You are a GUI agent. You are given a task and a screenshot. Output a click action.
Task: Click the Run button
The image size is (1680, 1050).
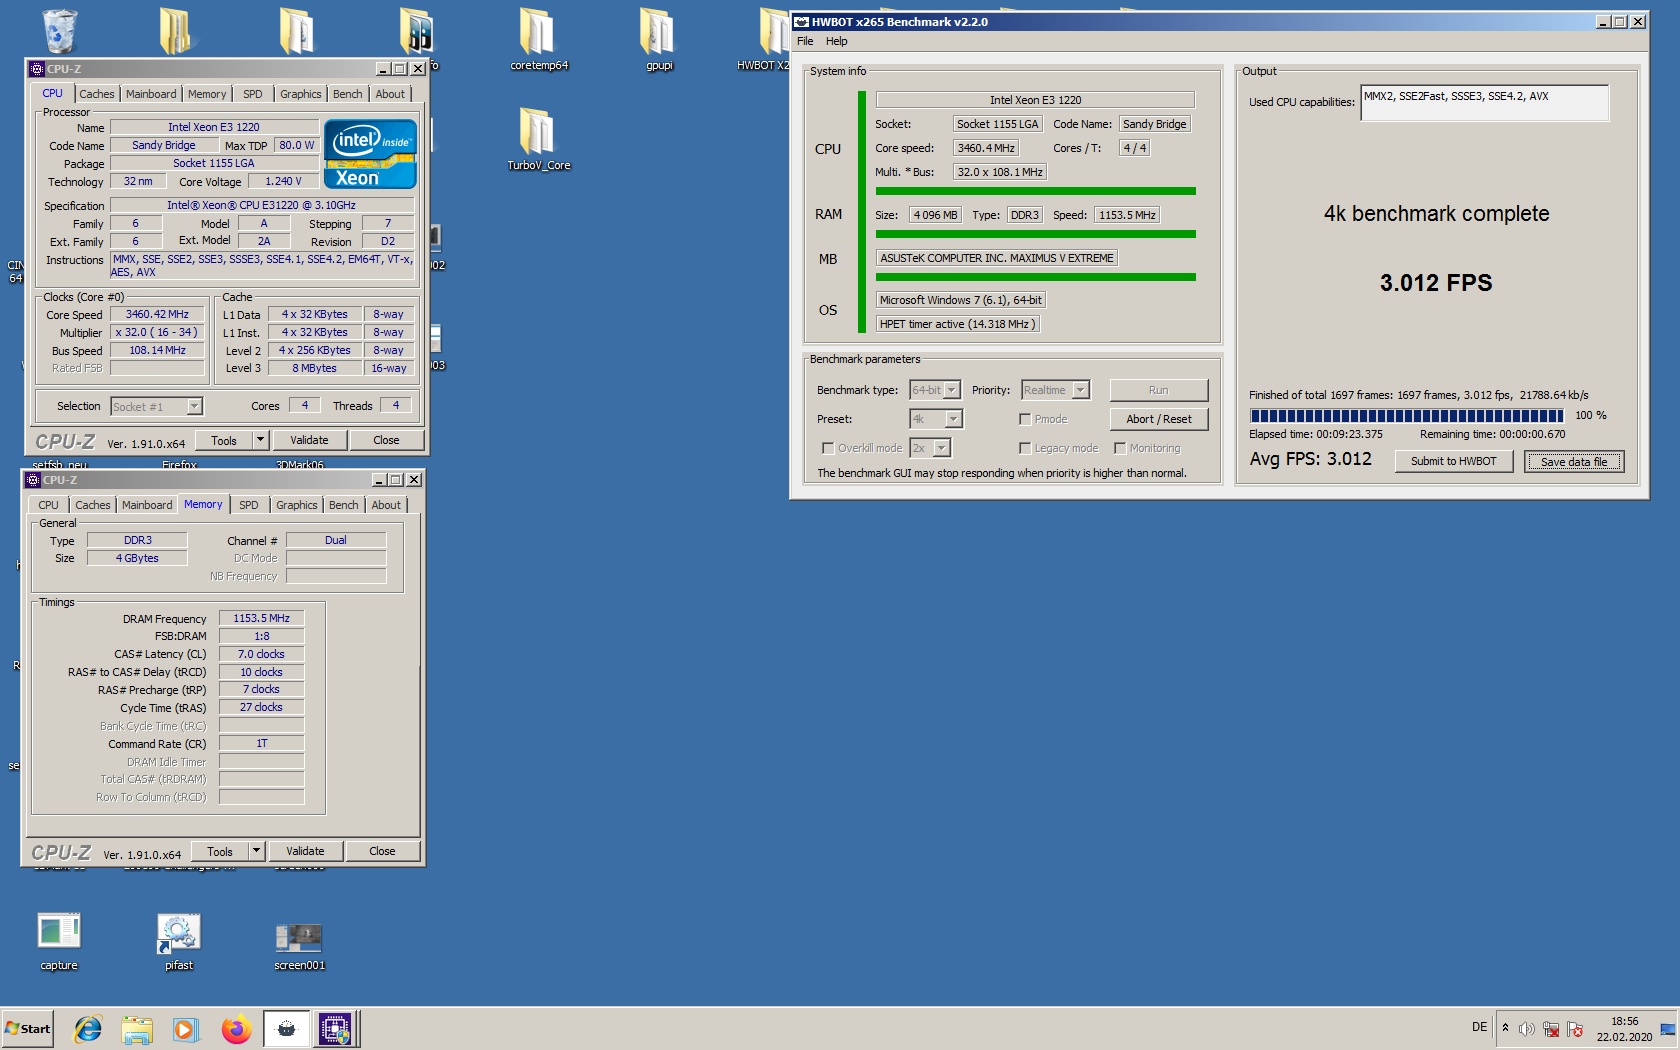[1158, 390]
